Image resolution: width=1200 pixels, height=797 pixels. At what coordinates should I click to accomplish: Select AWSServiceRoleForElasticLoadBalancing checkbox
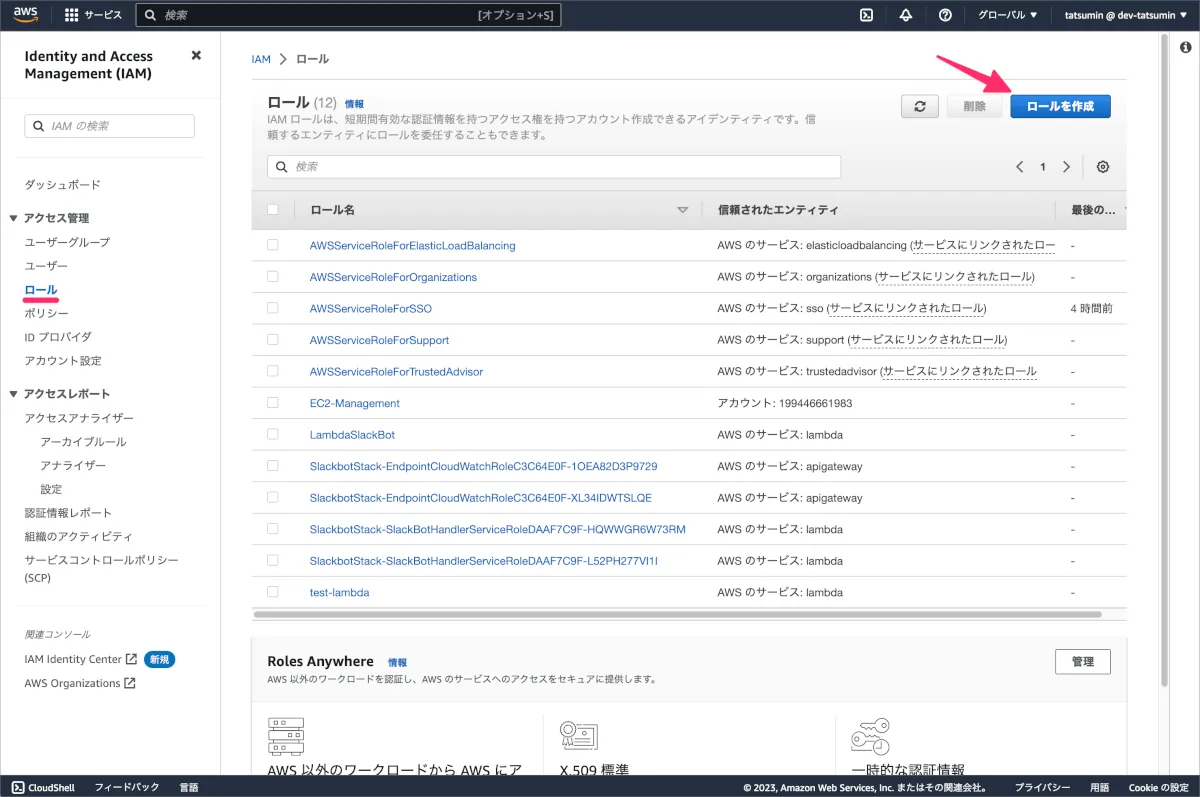273,245
